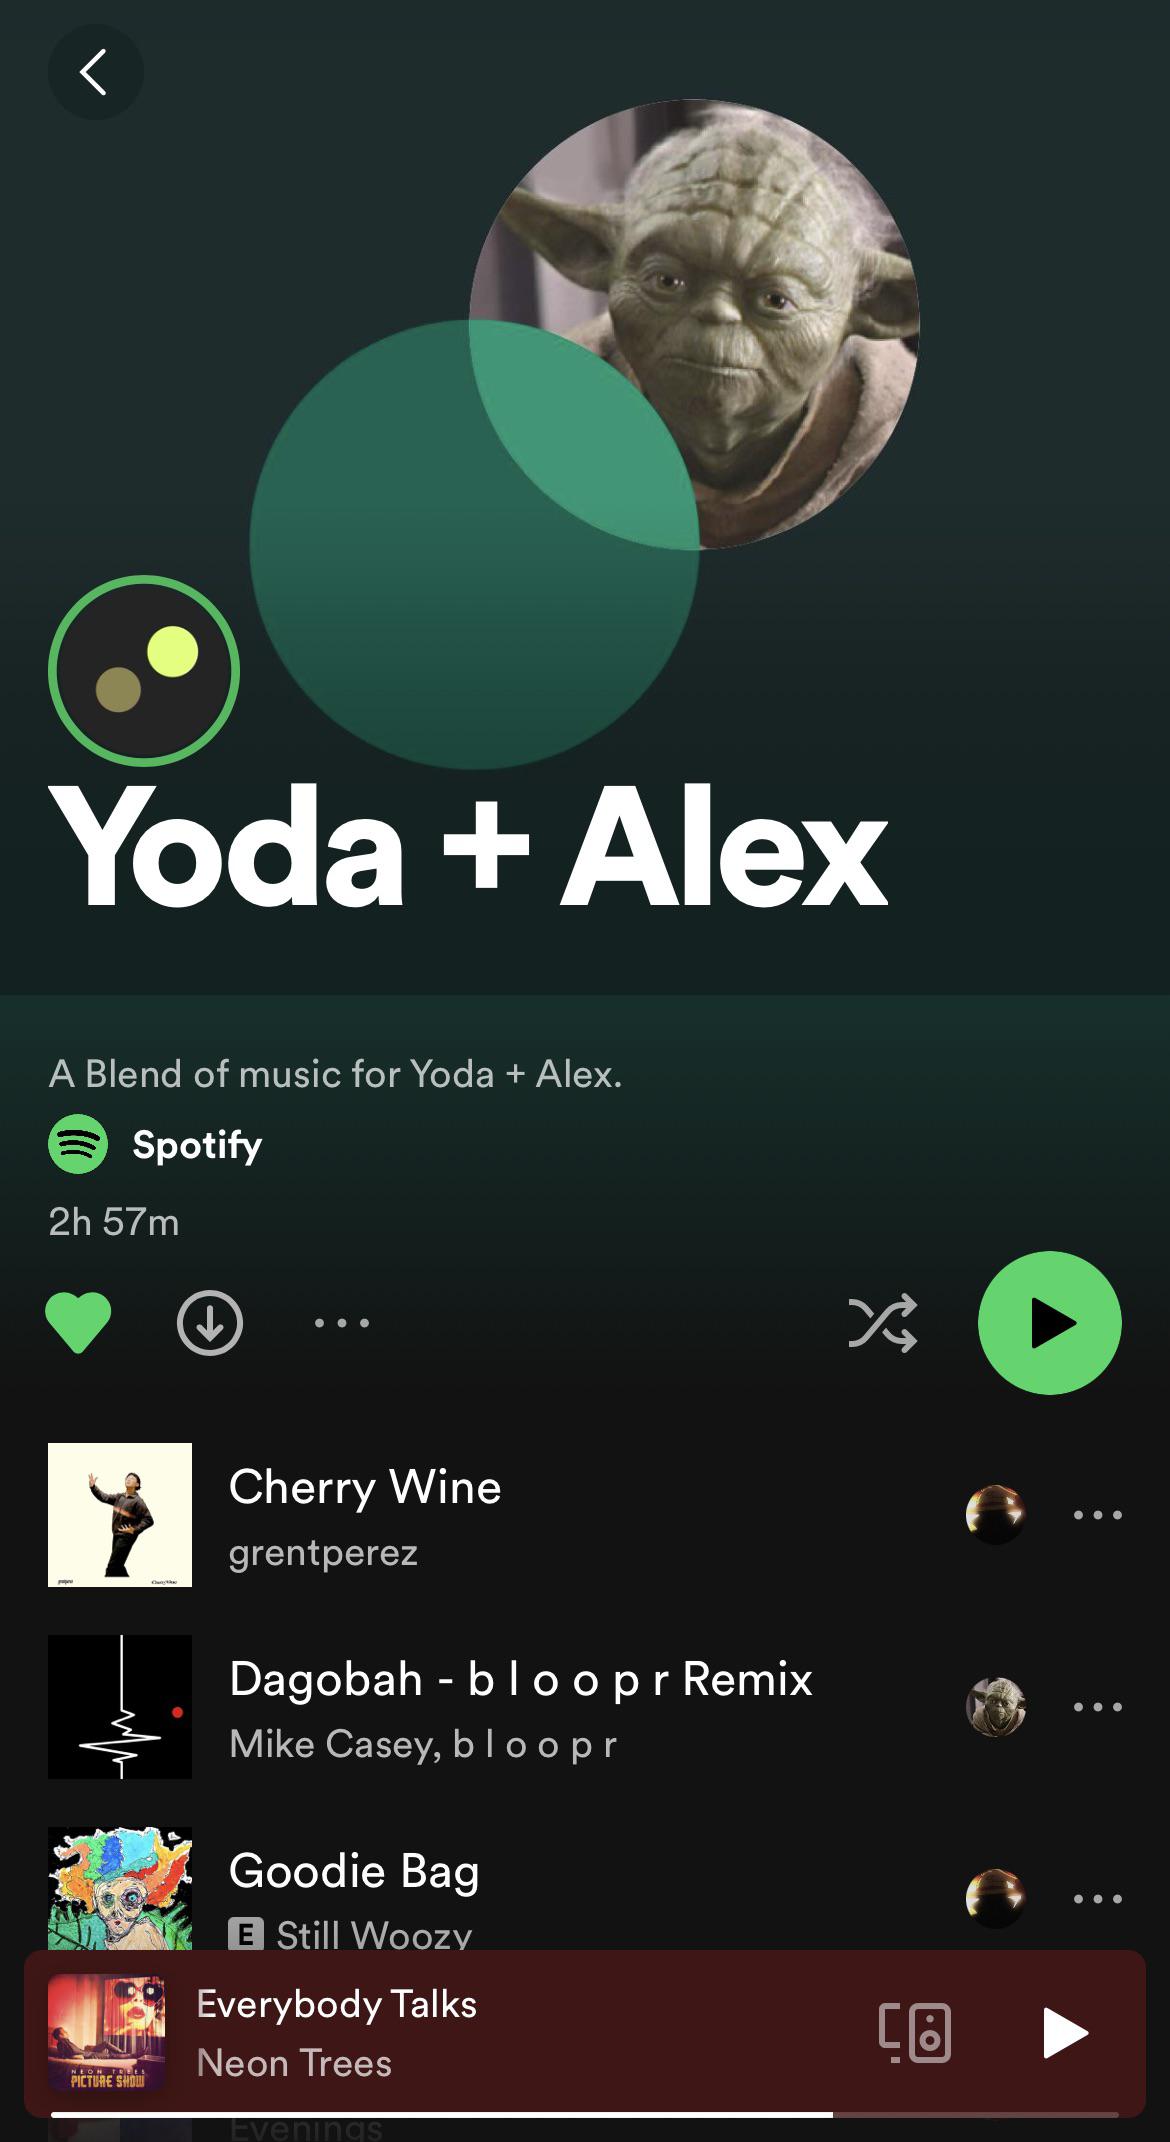This screenshot has width=1170, height=2142.
Task: Open more options for Cherry Wine
Action: 1097,1515
